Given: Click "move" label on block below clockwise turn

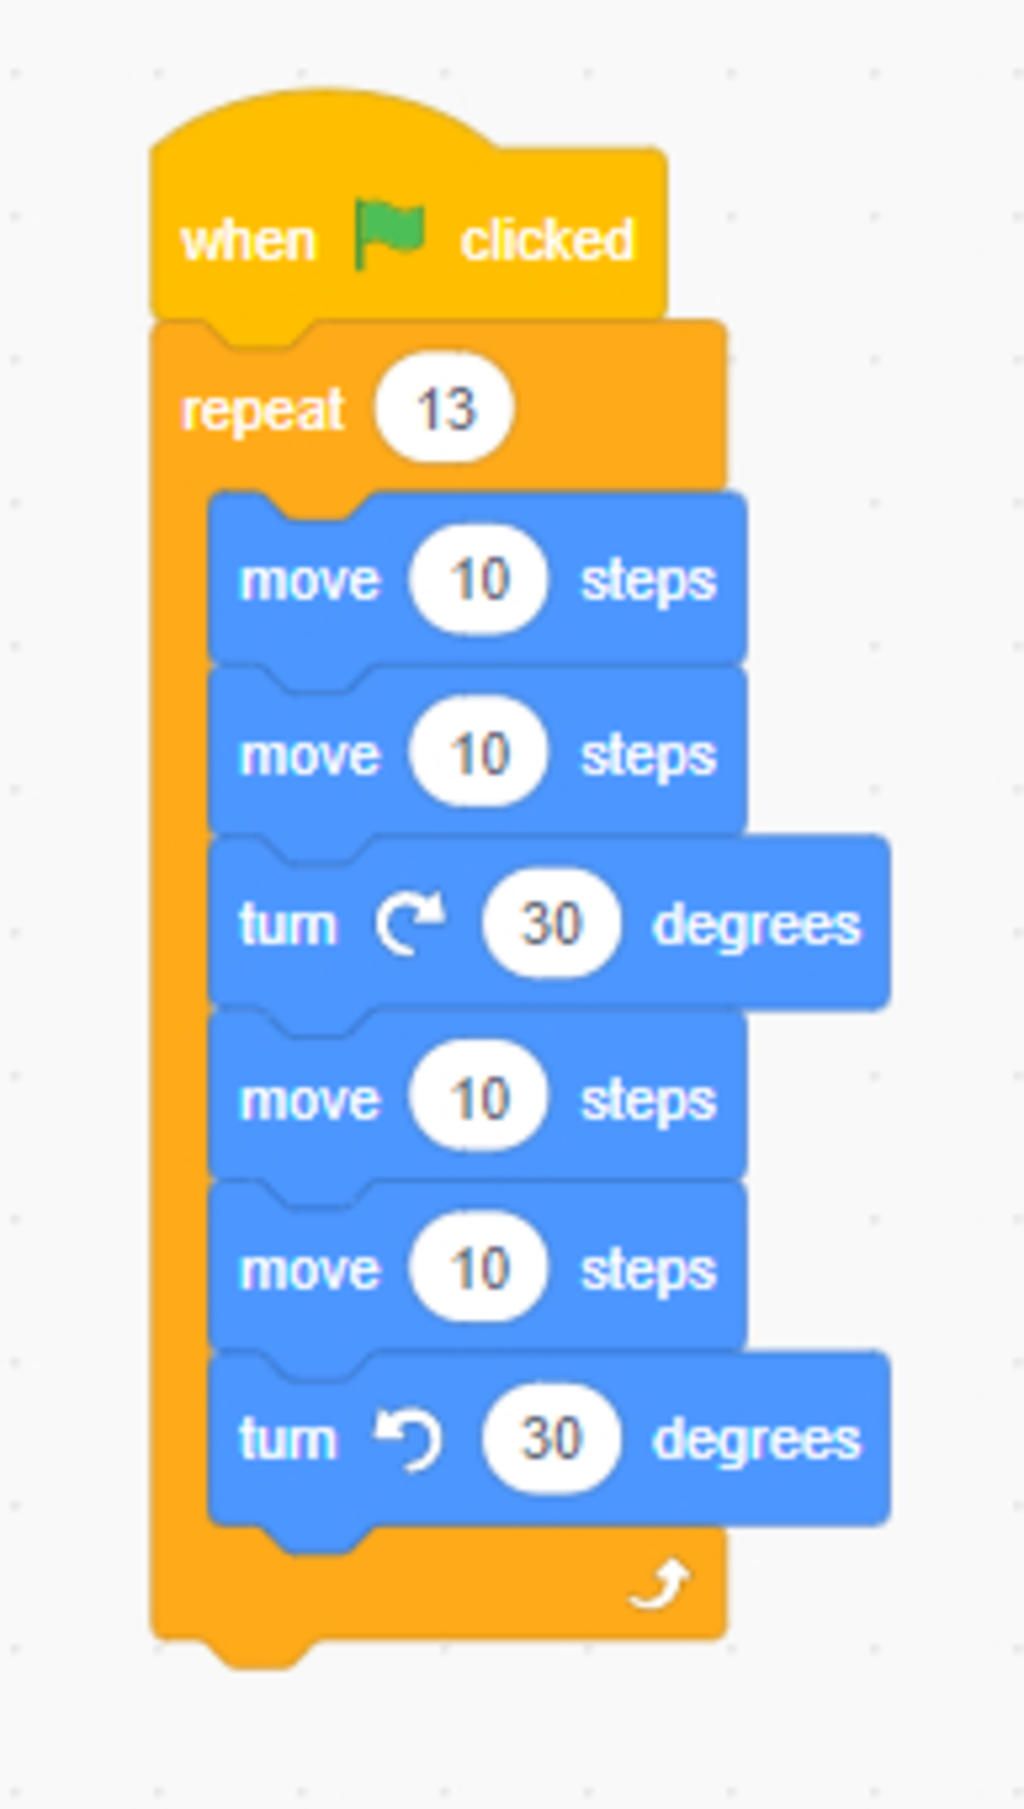Looking at the screenshot, I should (x=310, y=1100).
